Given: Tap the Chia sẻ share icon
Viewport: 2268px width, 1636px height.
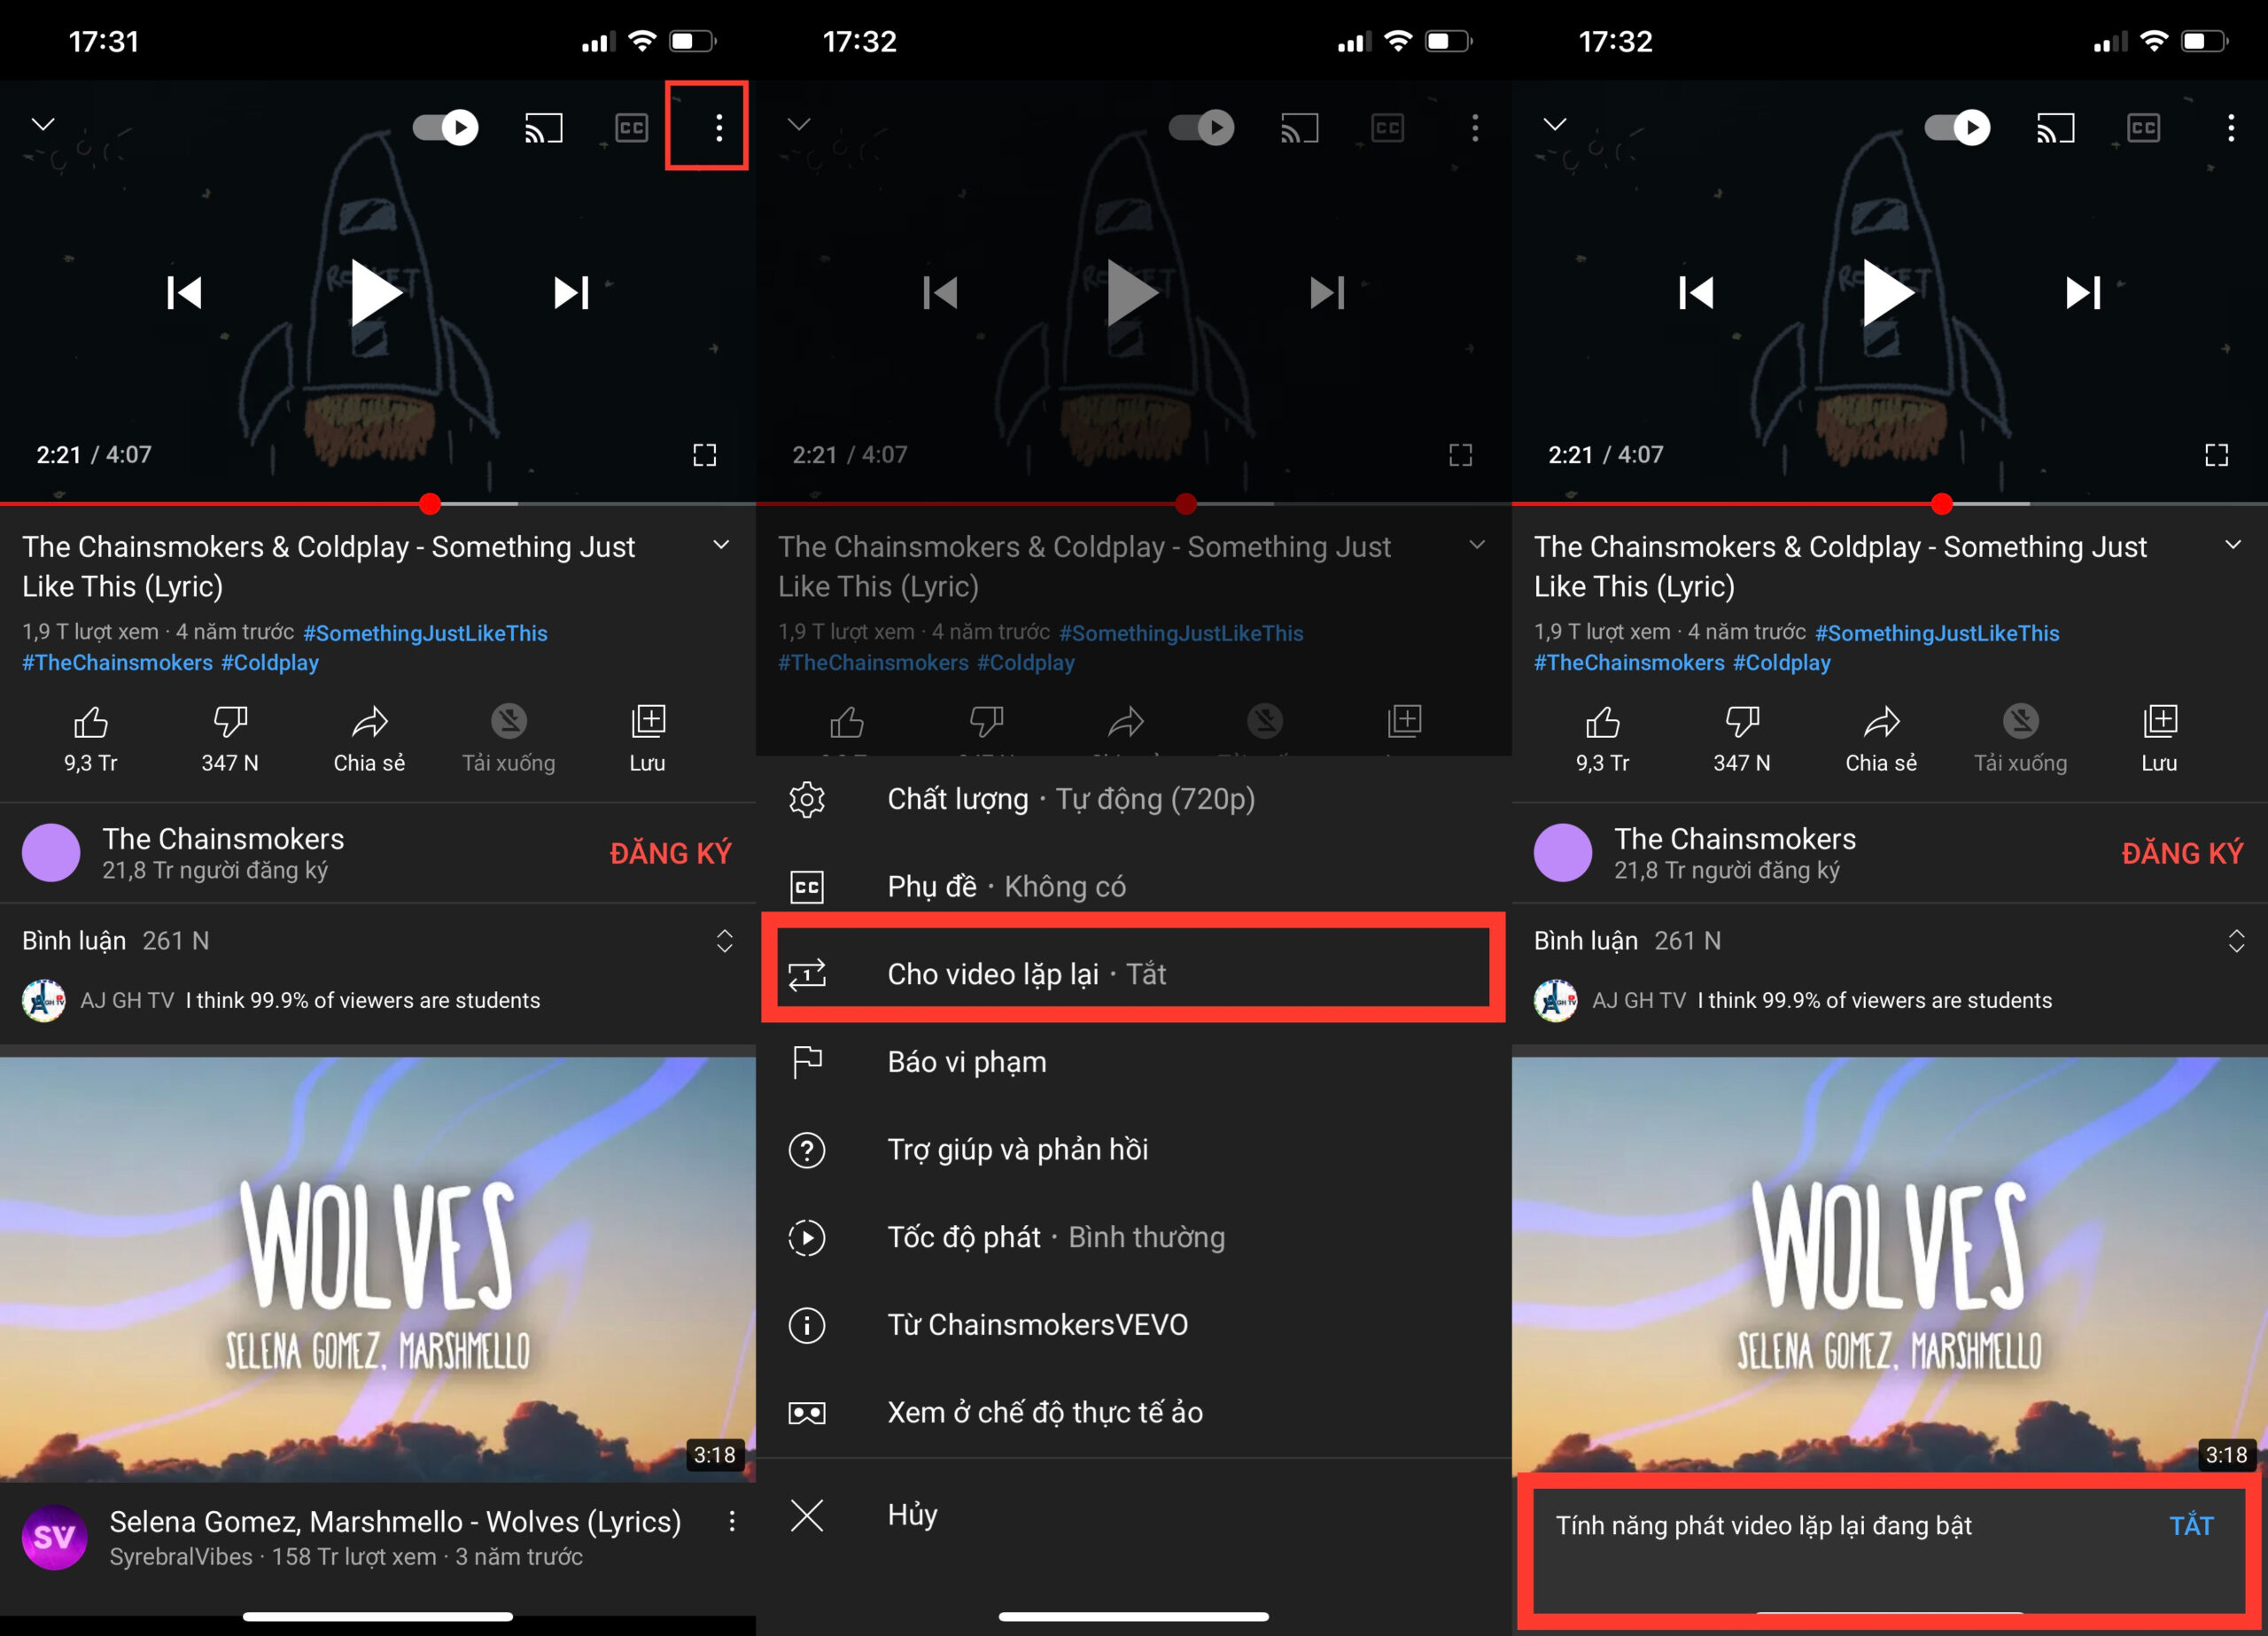Looking at the screenshot, I should pos(369,736).
